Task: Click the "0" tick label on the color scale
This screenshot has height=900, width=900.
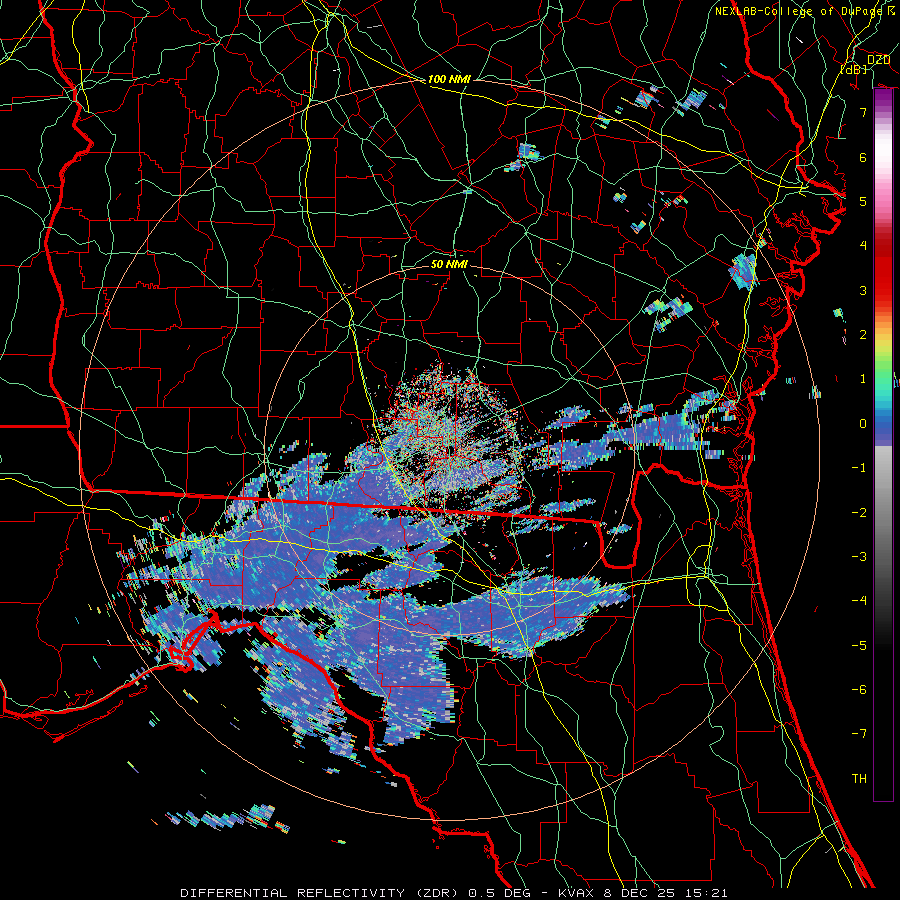Action: [x=863, y=424]
